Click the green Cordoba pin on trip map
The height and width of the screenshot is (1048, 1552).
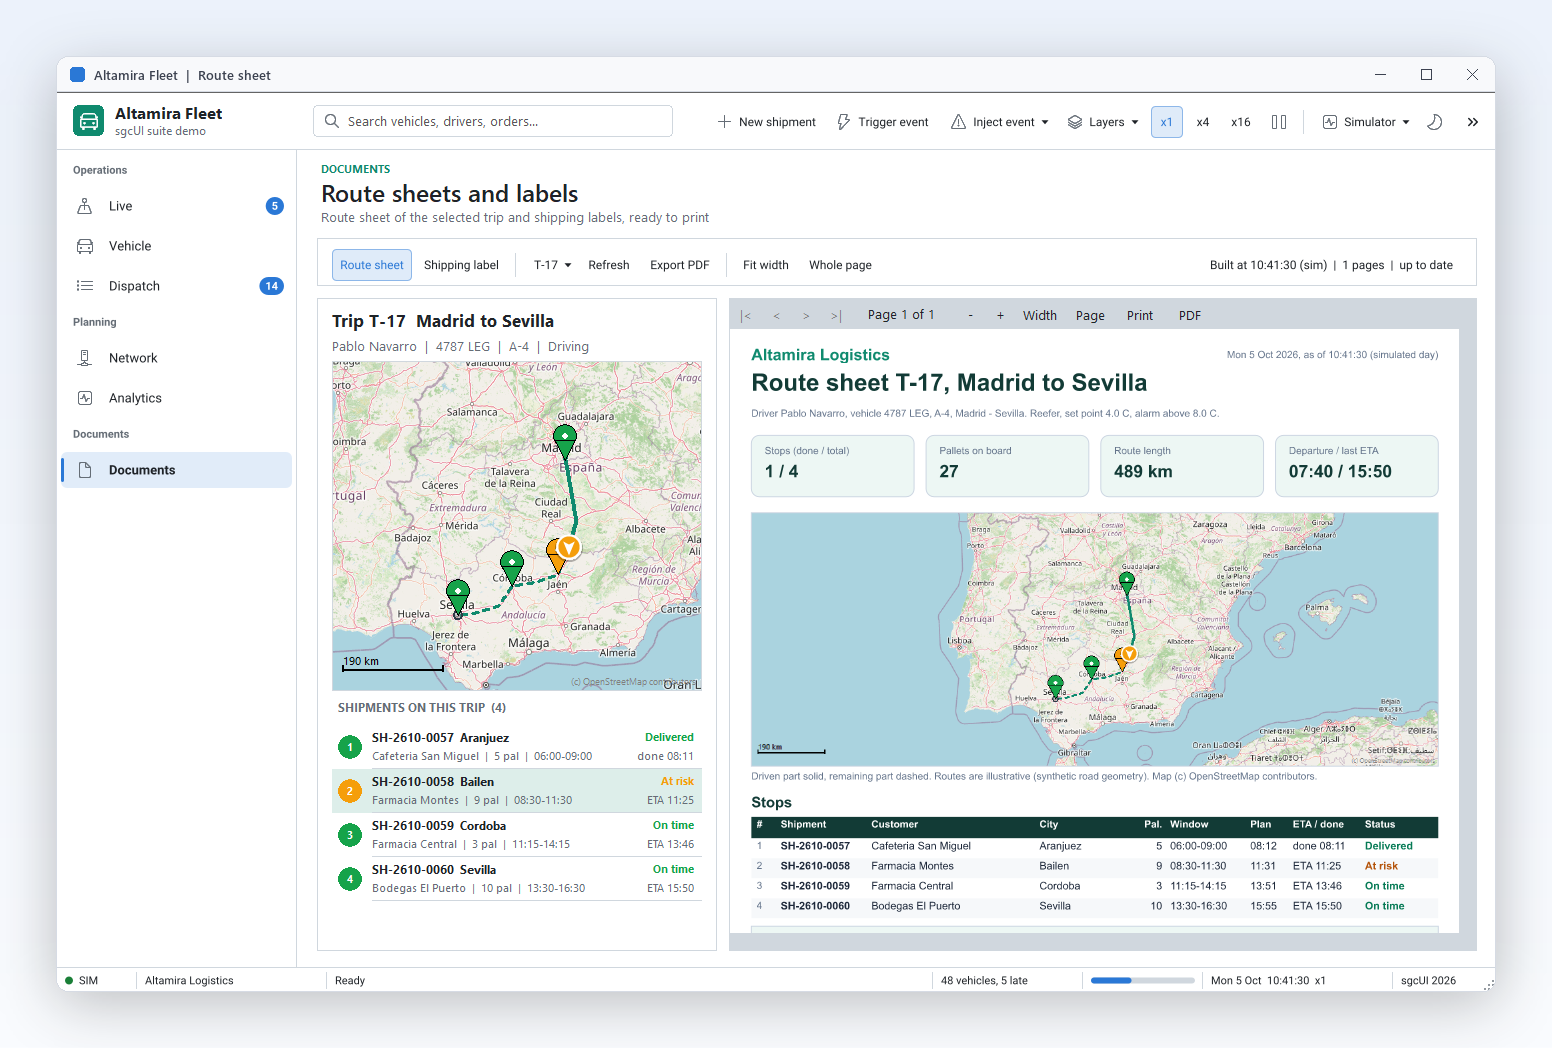[512, 565]
